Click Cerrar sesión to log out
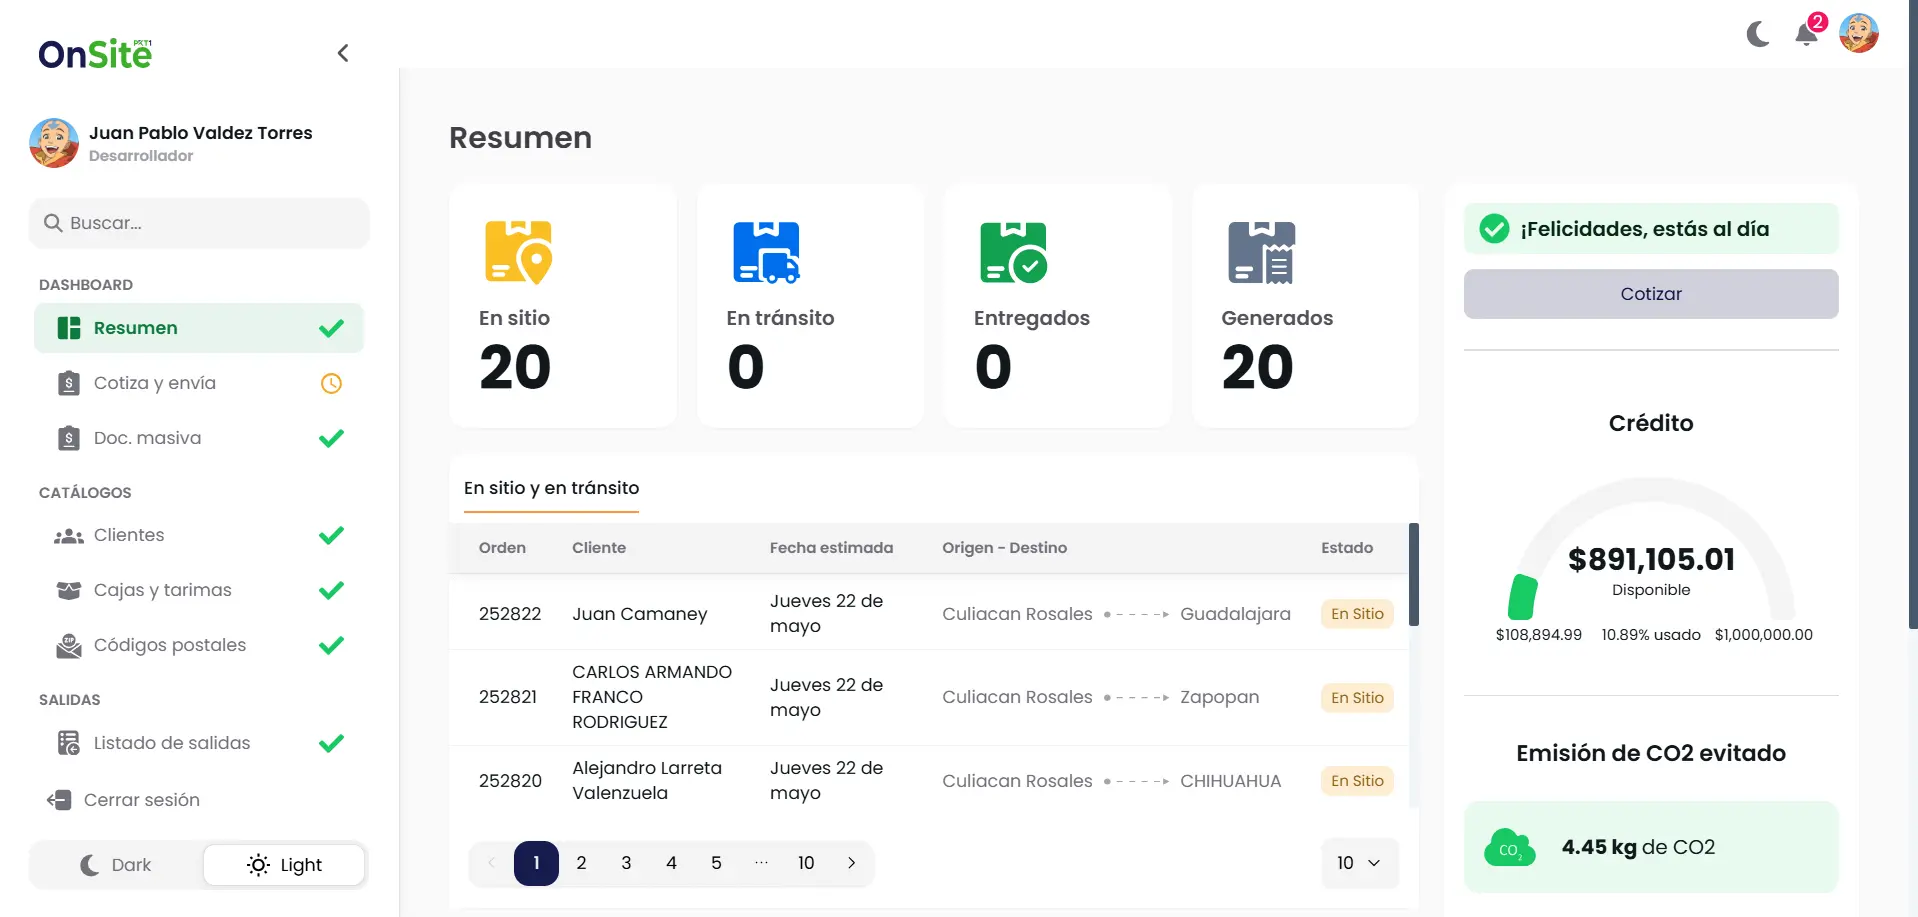The width and height of the screenshot is (1918, 917). tap(124, 800)
